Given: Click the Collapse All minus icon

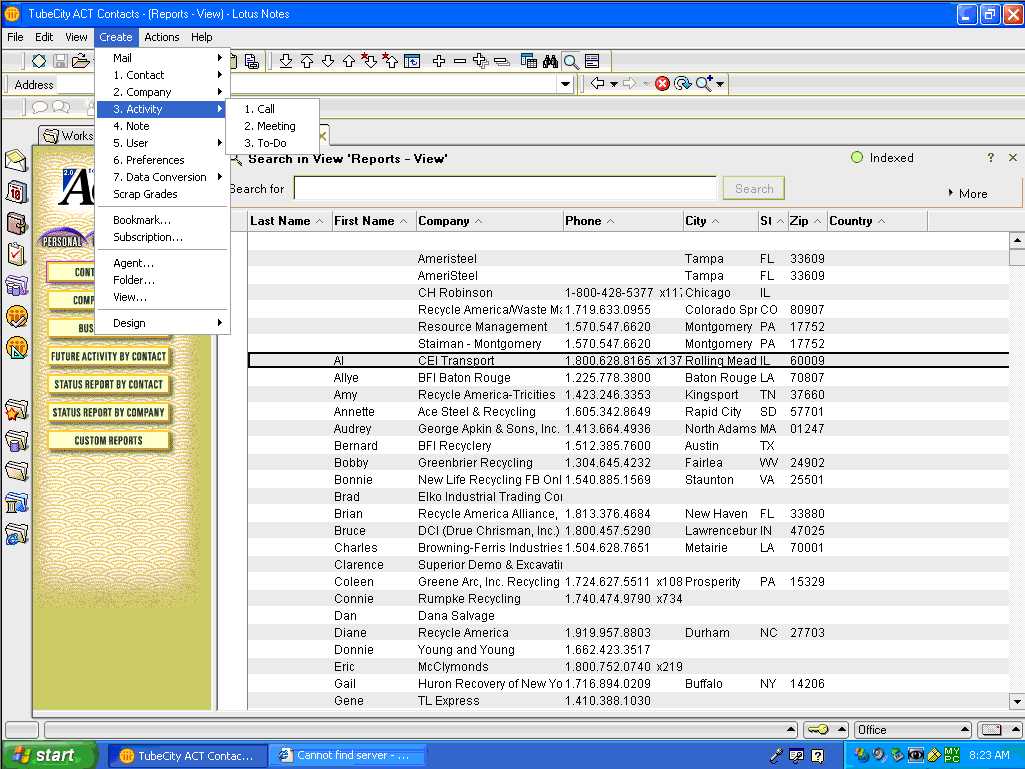Looking at the screenshot, I should tap(502, 61).
